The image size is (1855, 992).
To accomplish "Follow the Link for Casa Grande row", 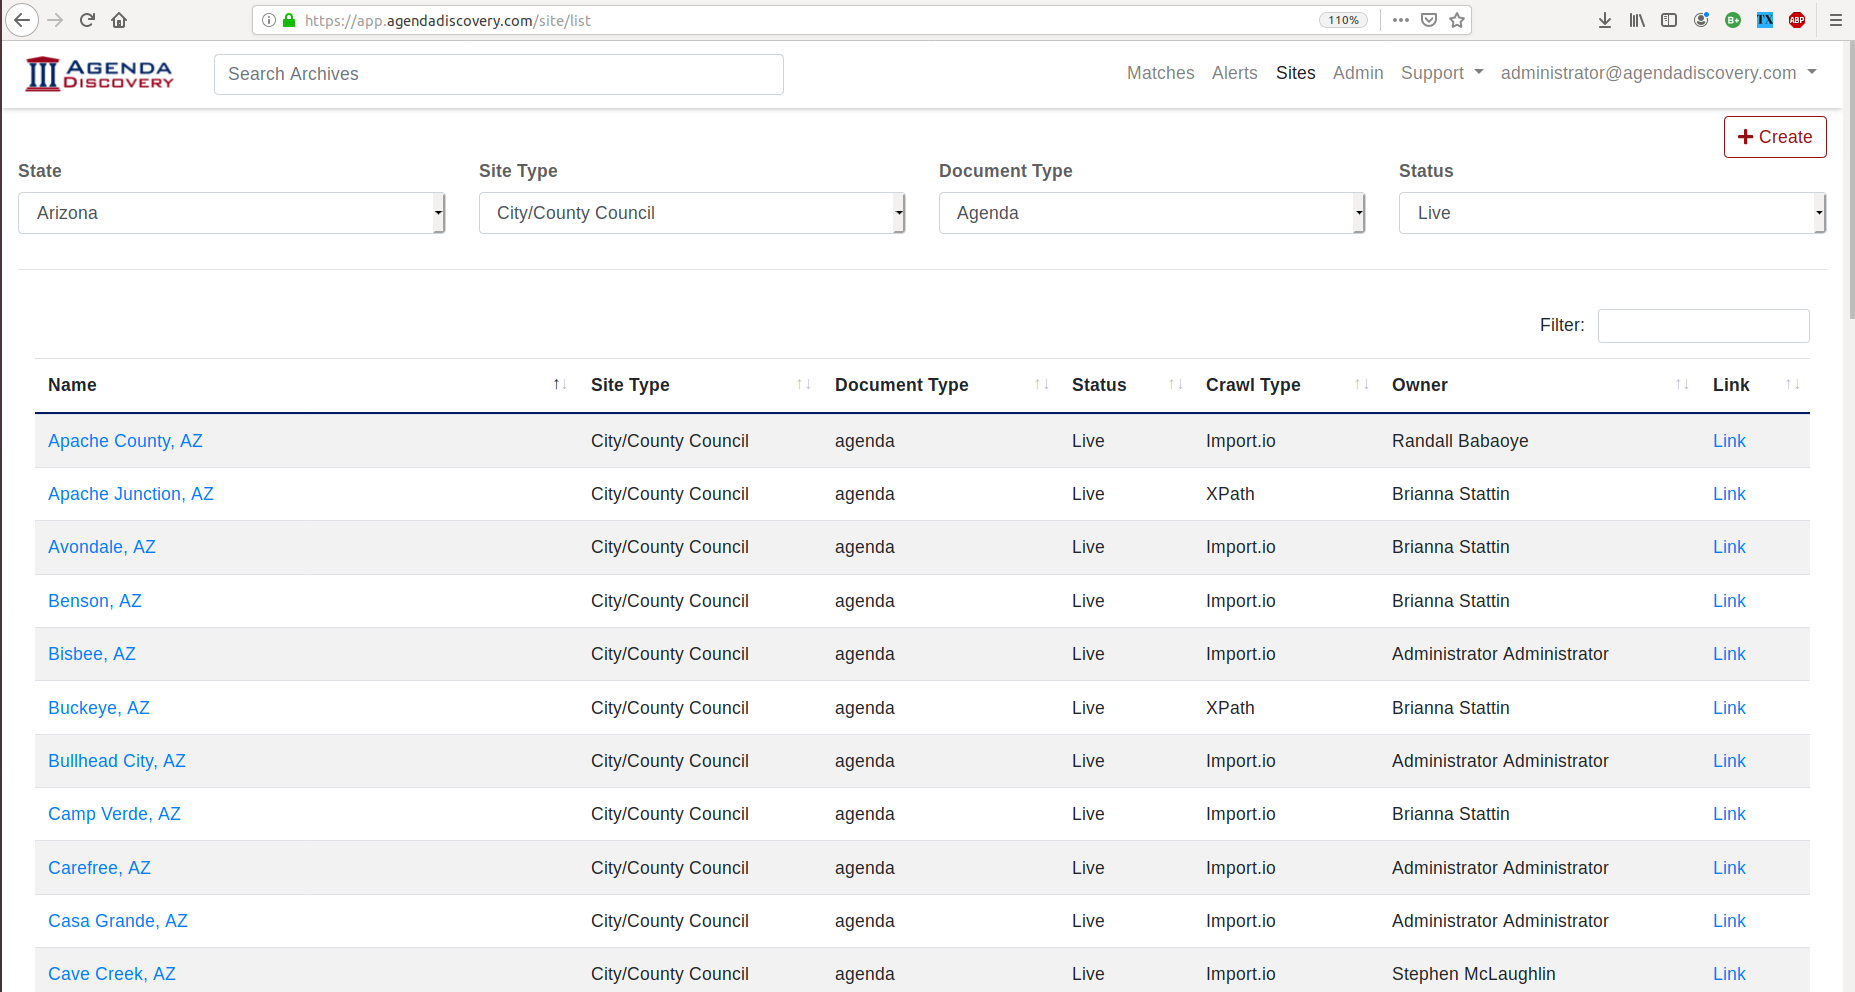I will pyautogui.click(x=1729, y=921).
